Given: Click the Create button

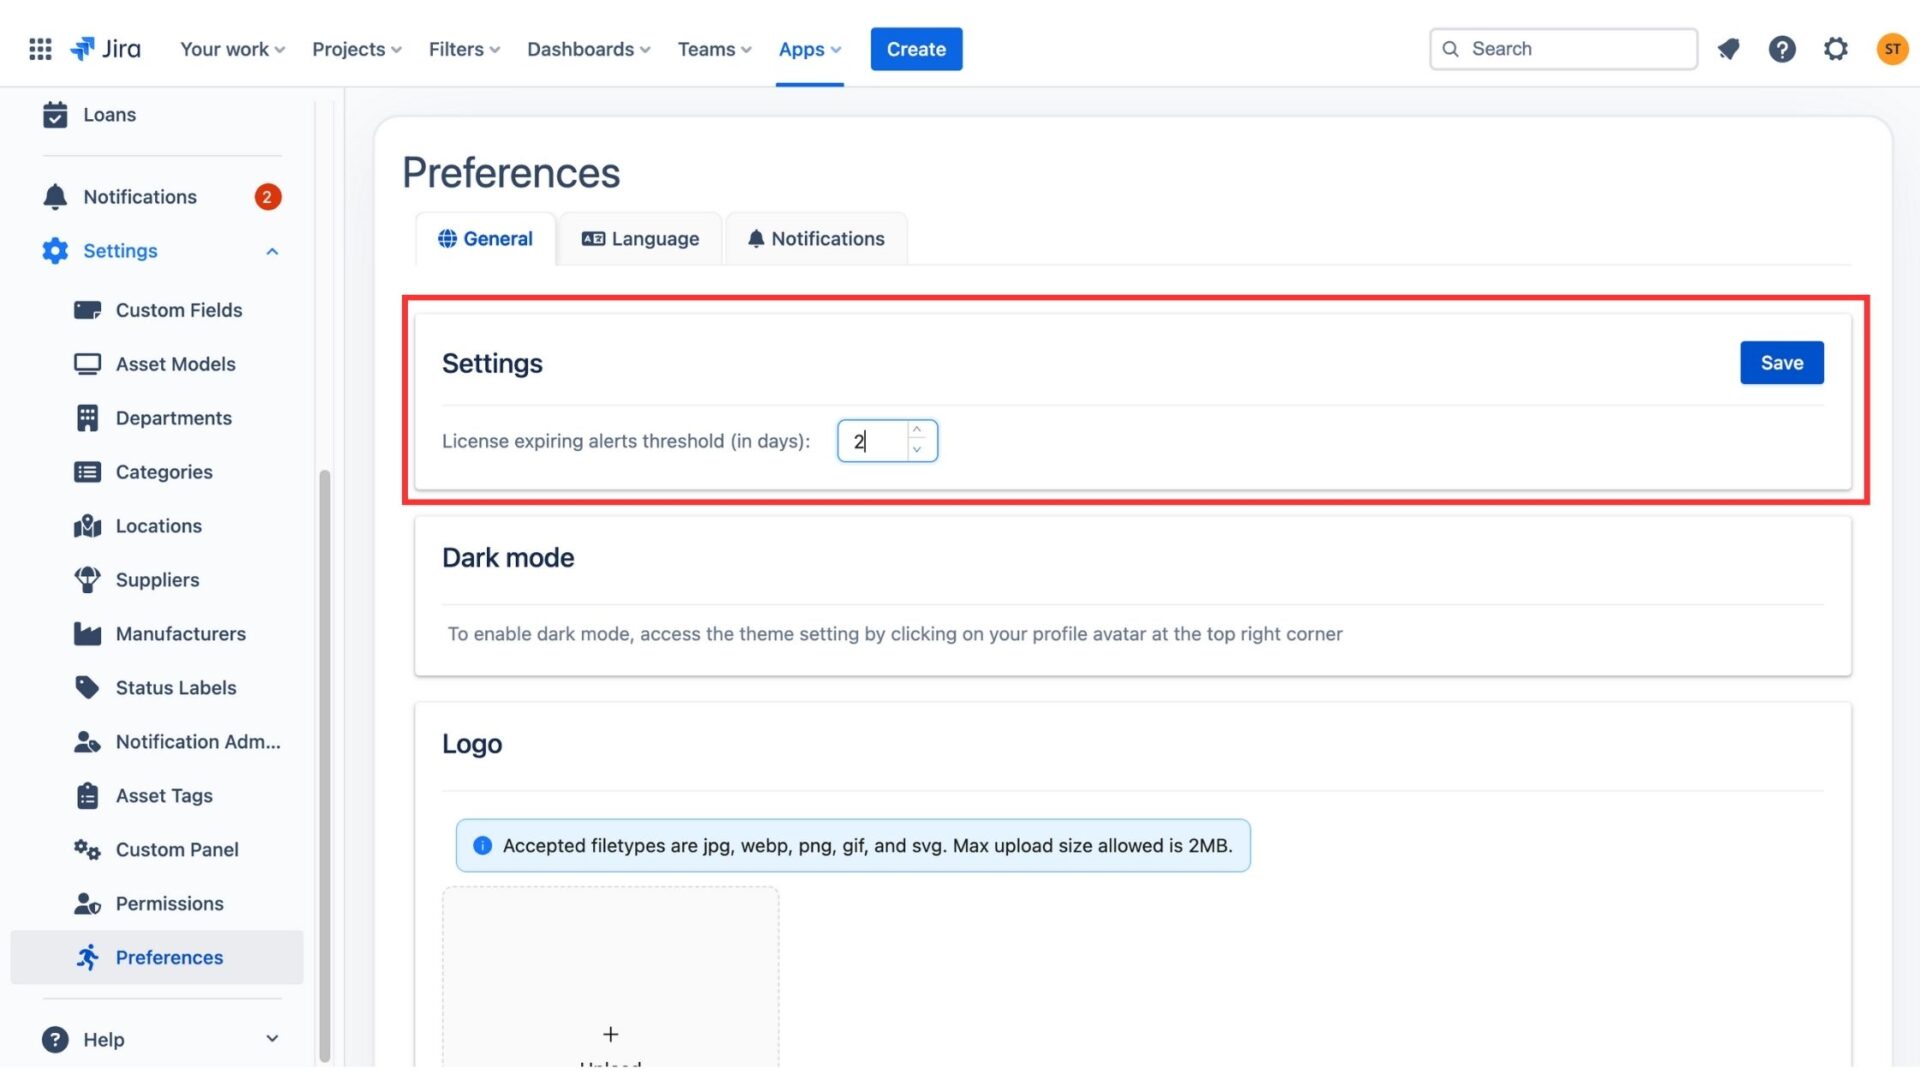Looking at the screenshot, I should click(x=915, y=49).
